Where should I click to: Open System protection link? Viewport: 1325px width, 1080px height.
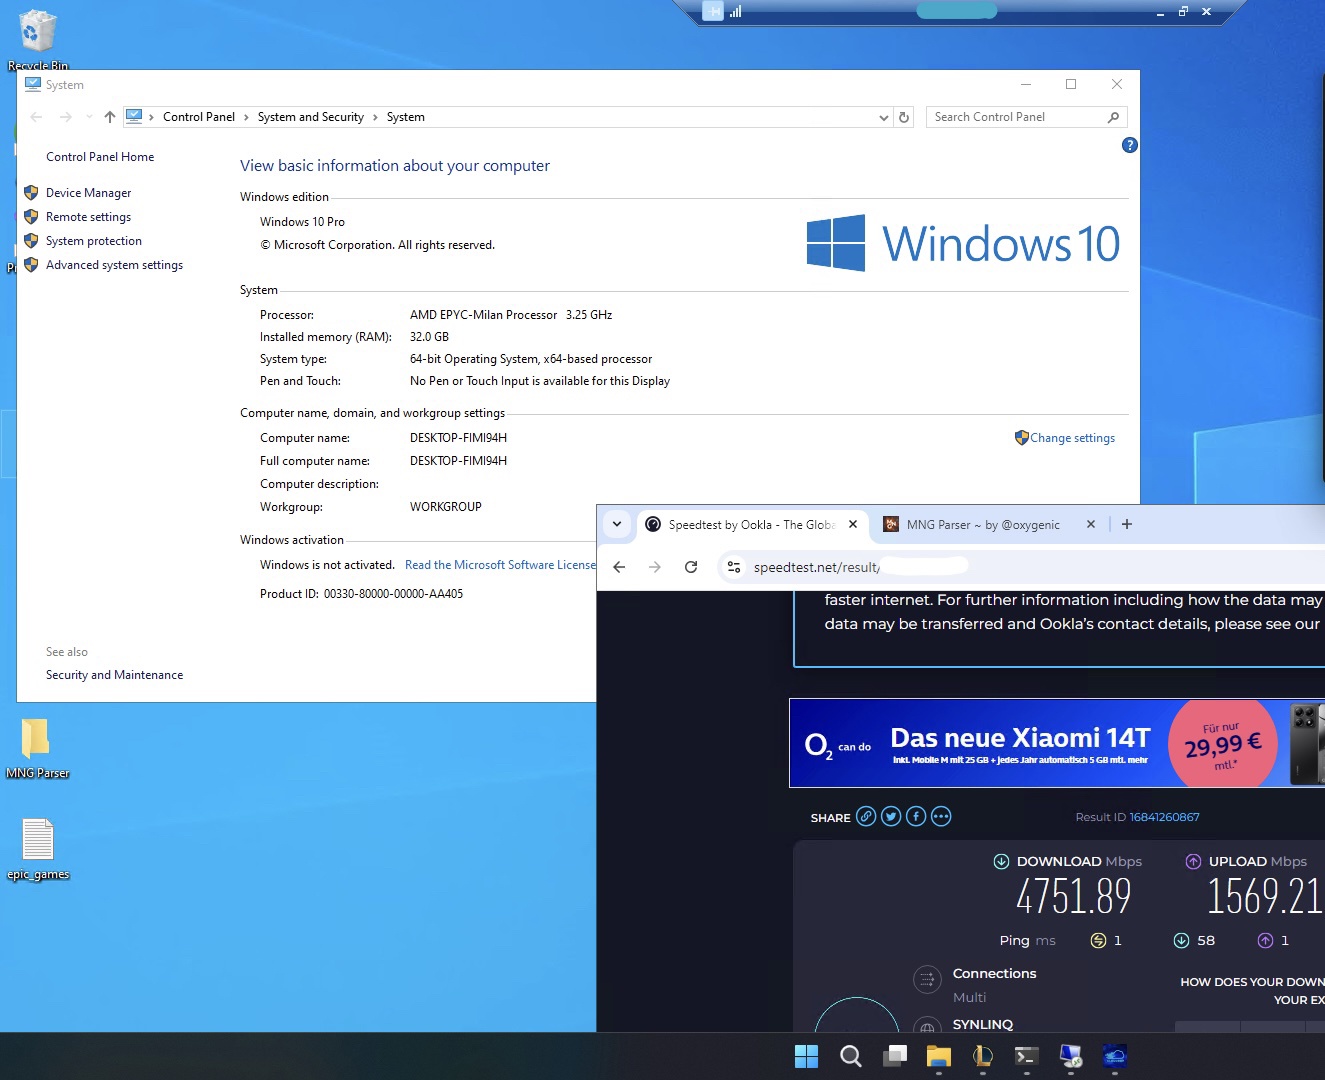click(x=93, y=241)
